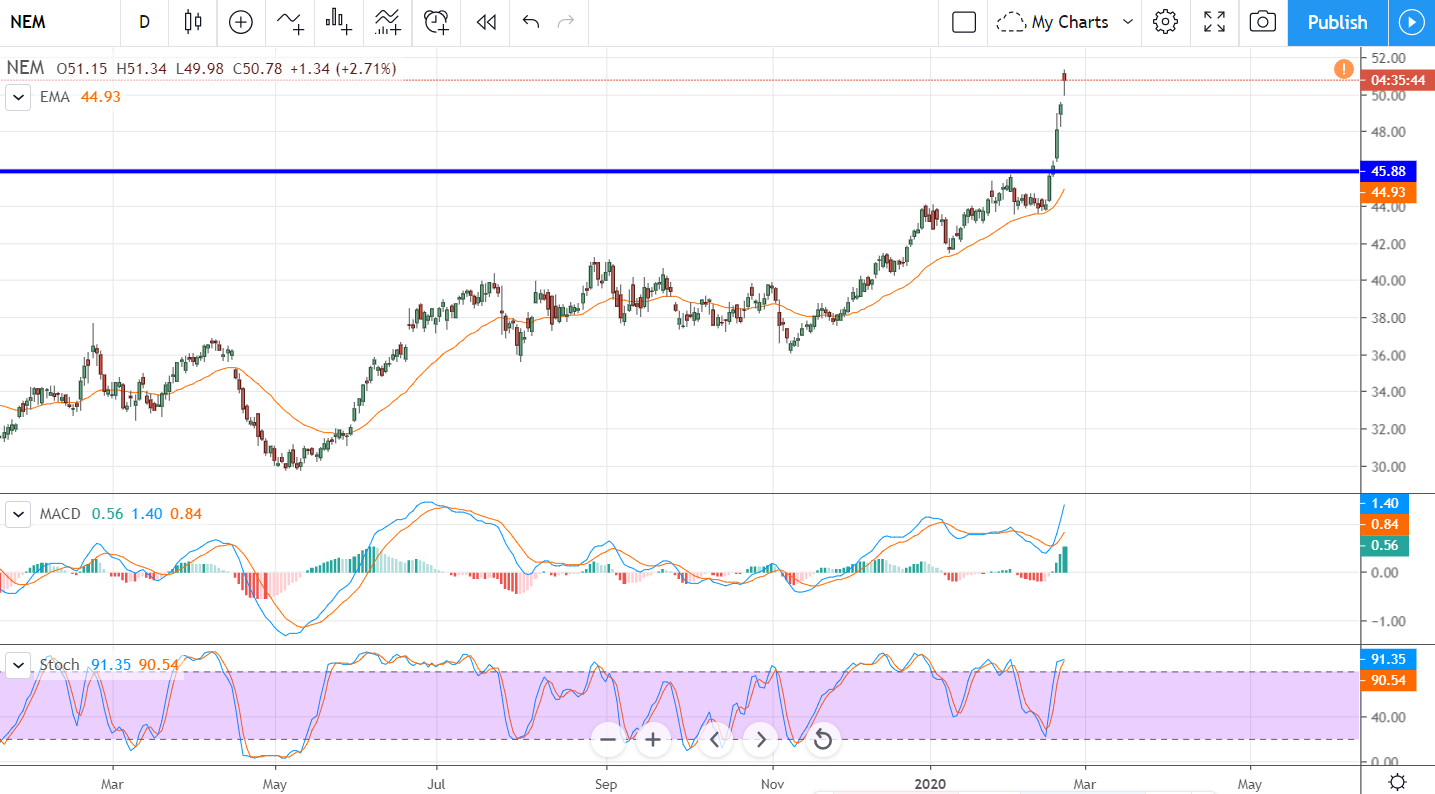Undo the last chart action
1435x794 pixels.
531,22
